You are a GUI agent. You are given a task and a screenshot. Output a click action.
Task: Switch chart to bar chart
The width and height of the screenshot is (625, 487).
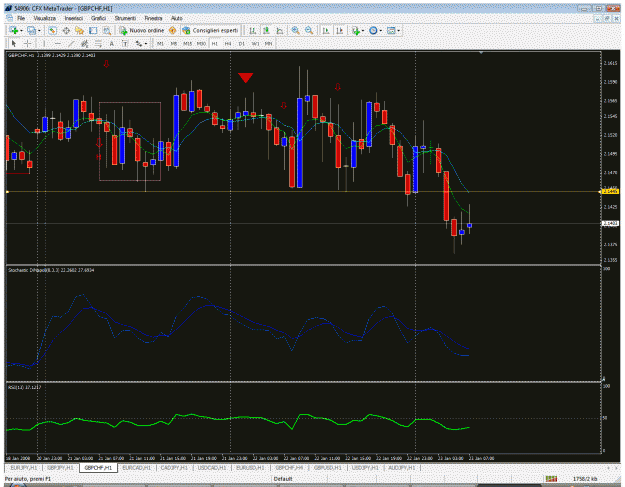tap(253, 30)
